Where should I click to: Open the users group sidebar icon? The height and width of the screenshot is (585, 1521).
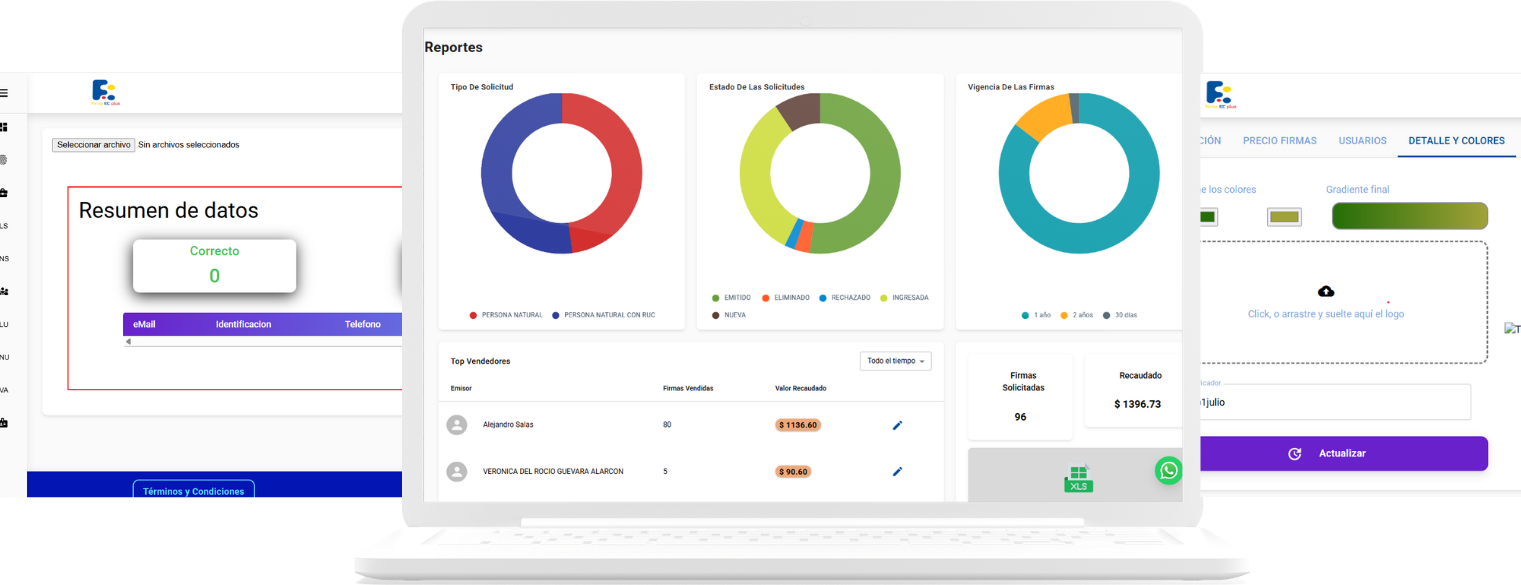pos(4,291)
